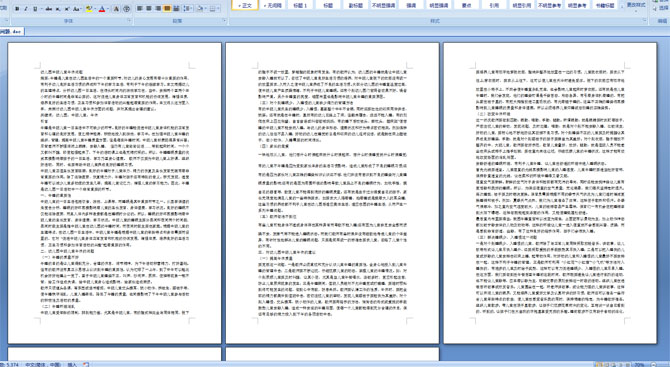The height and width of the screenshot is (367, 670).
Task: Toggle justify alignment button
Action: click(167, 8)
